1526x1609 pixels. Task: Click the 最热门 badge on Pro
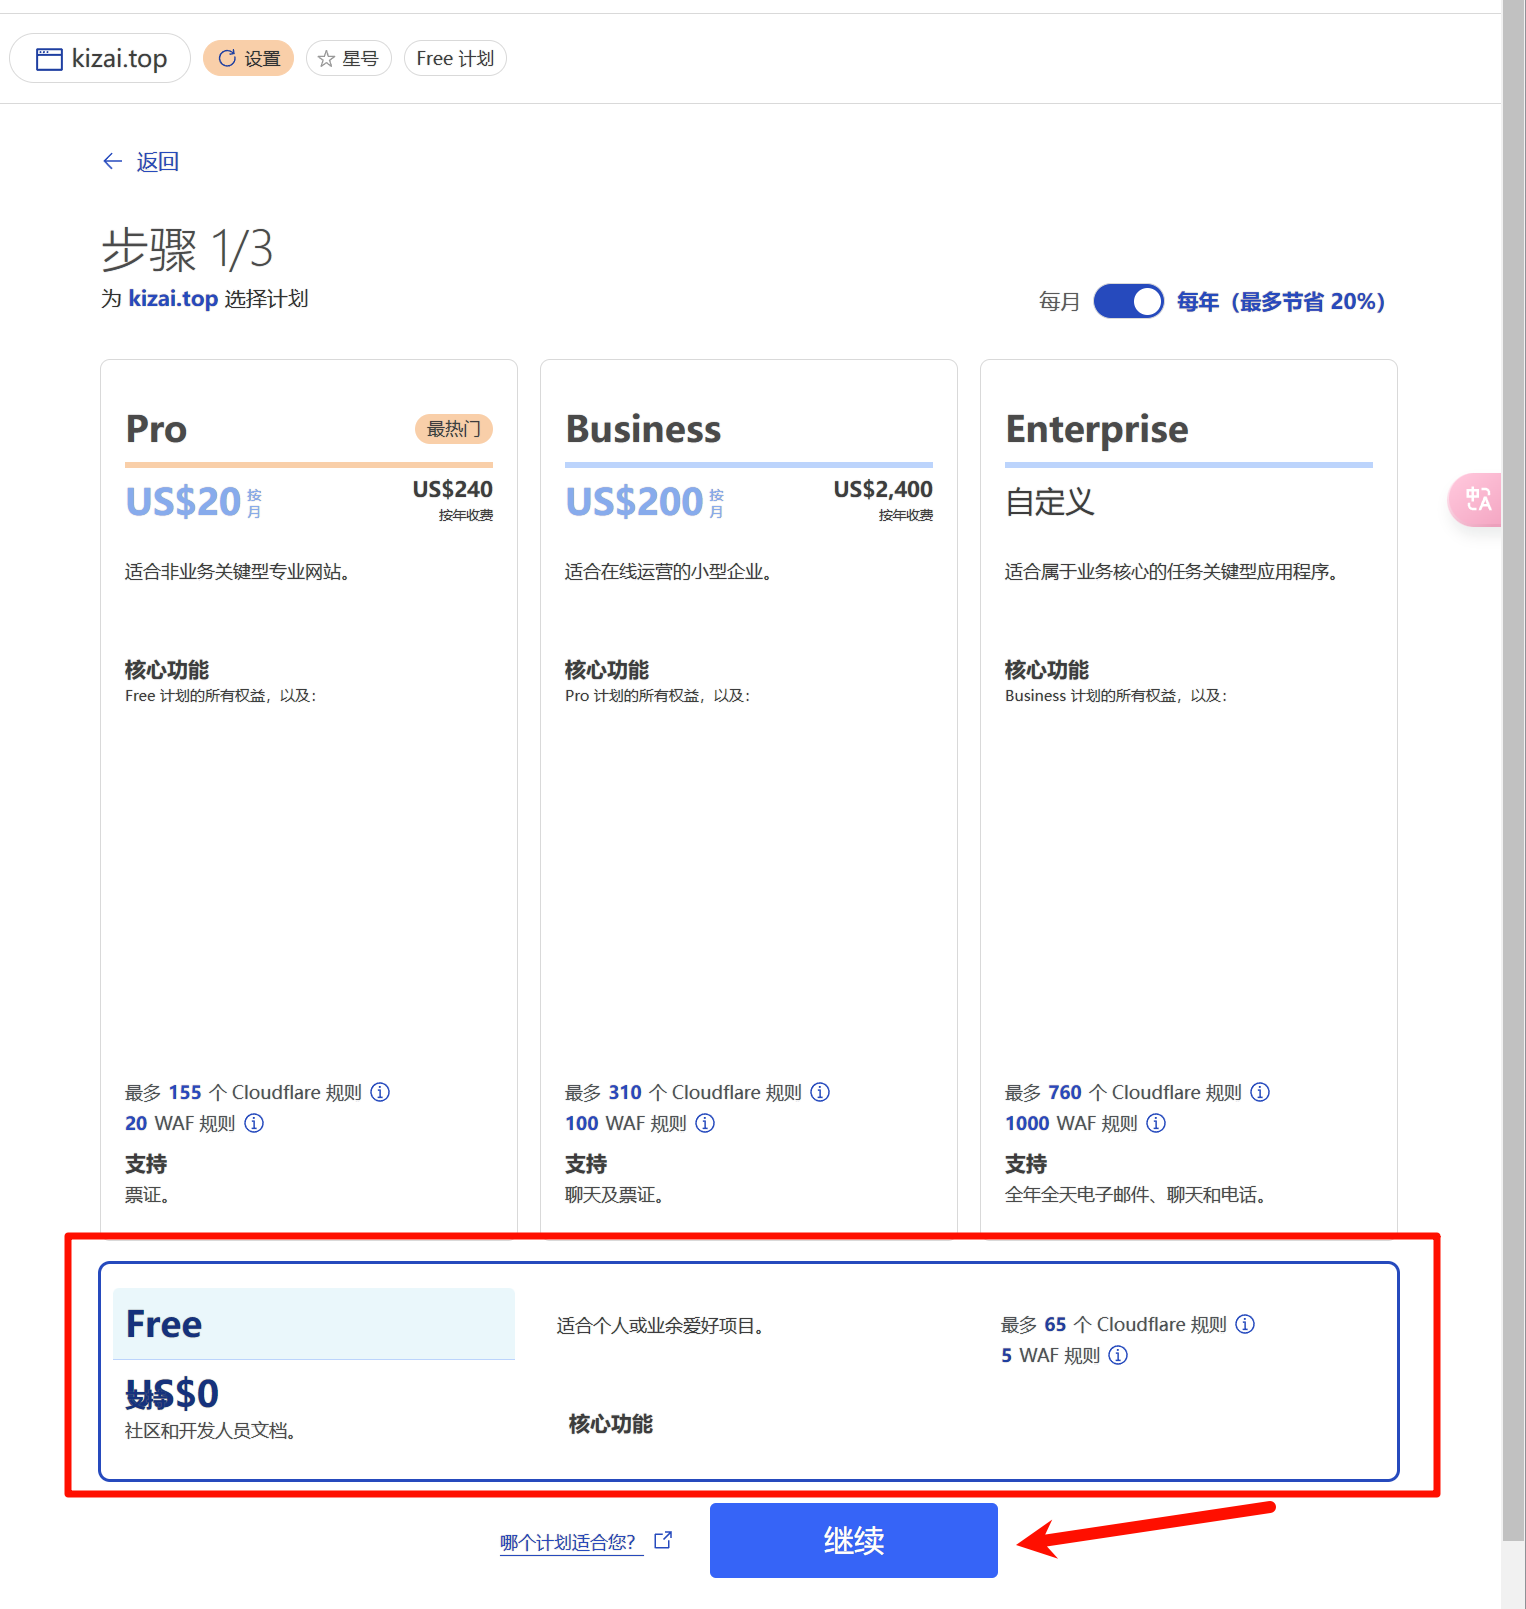(454, 429)
